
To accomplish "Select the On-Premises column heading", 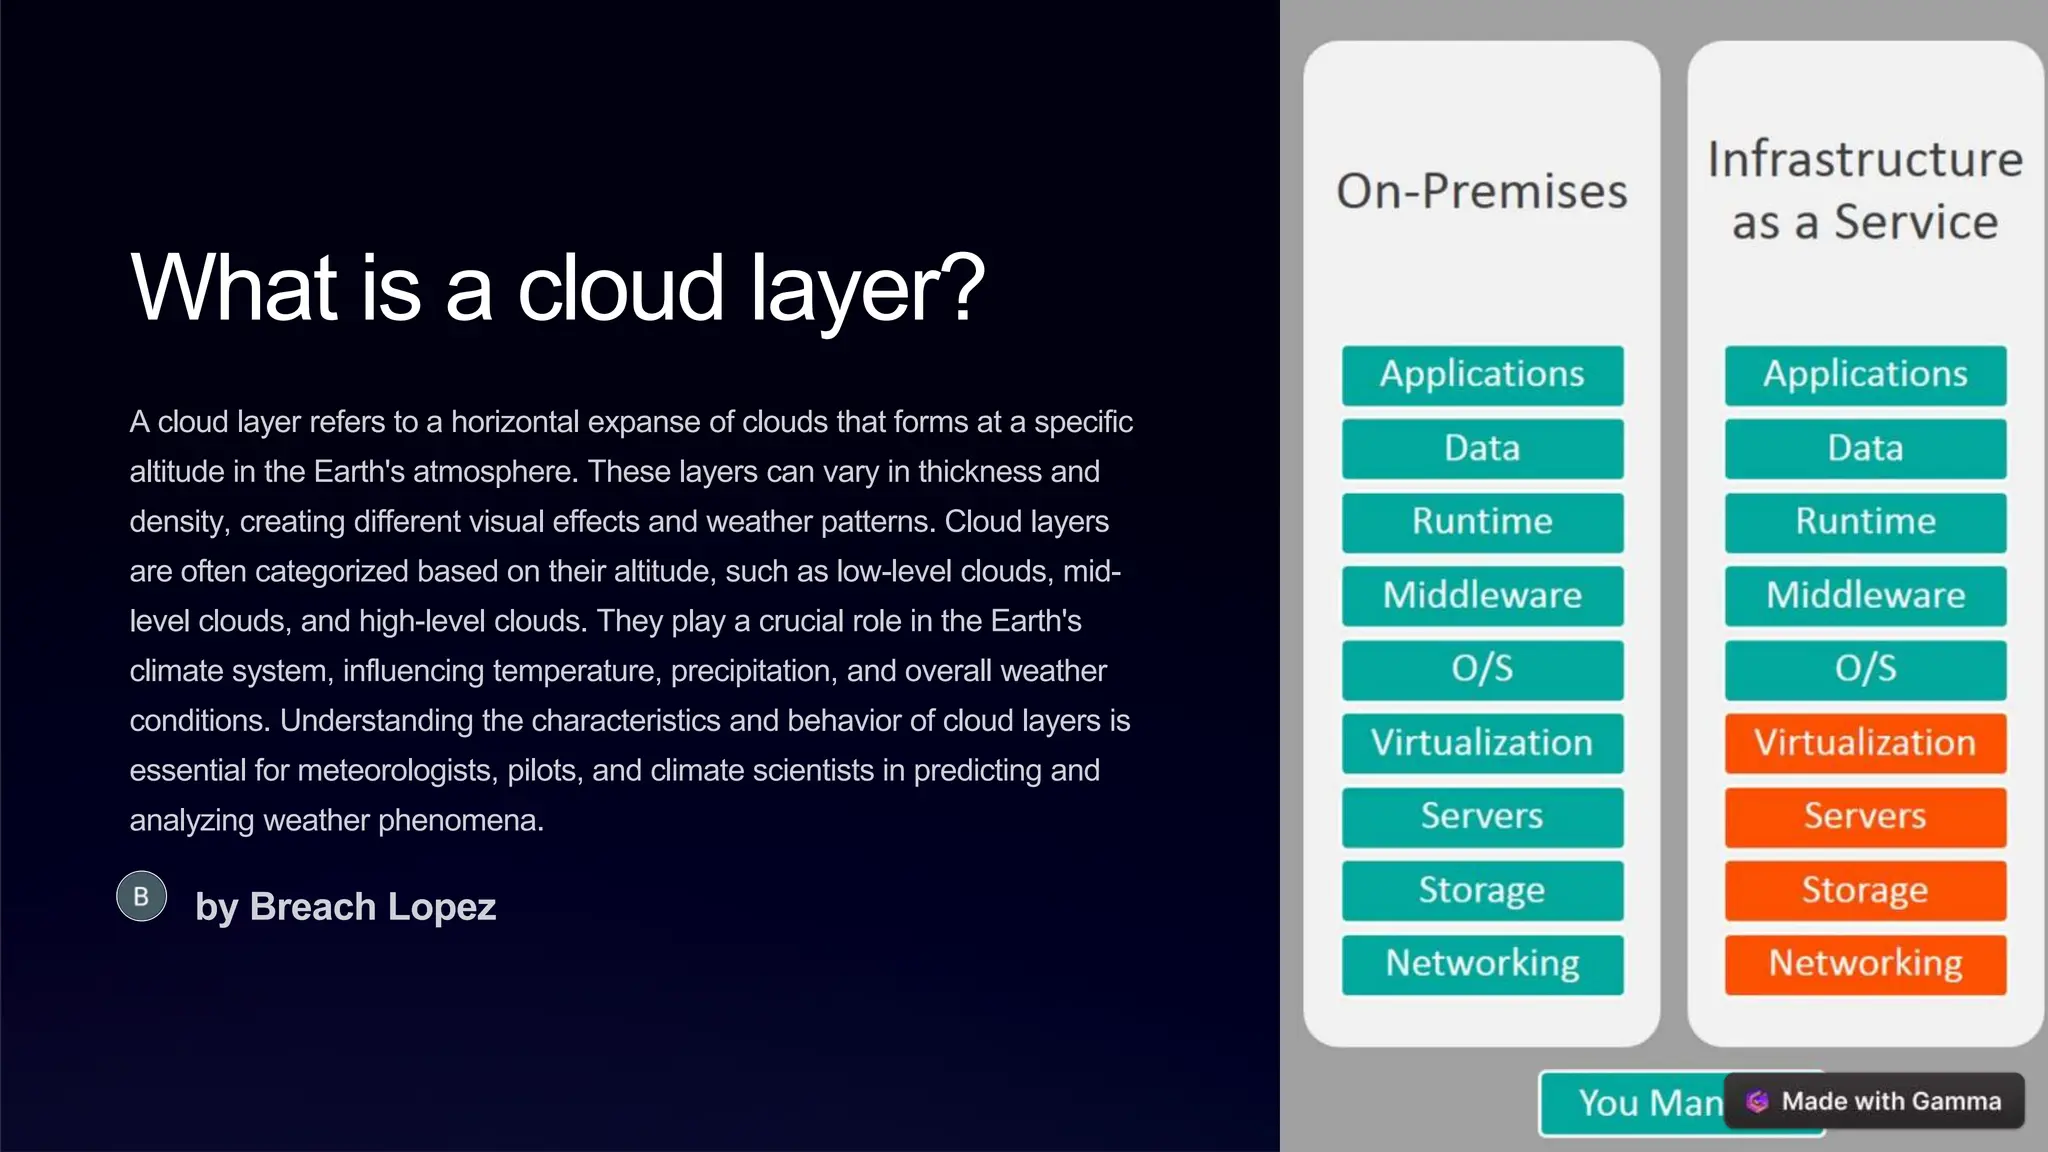I will 1482,191.
